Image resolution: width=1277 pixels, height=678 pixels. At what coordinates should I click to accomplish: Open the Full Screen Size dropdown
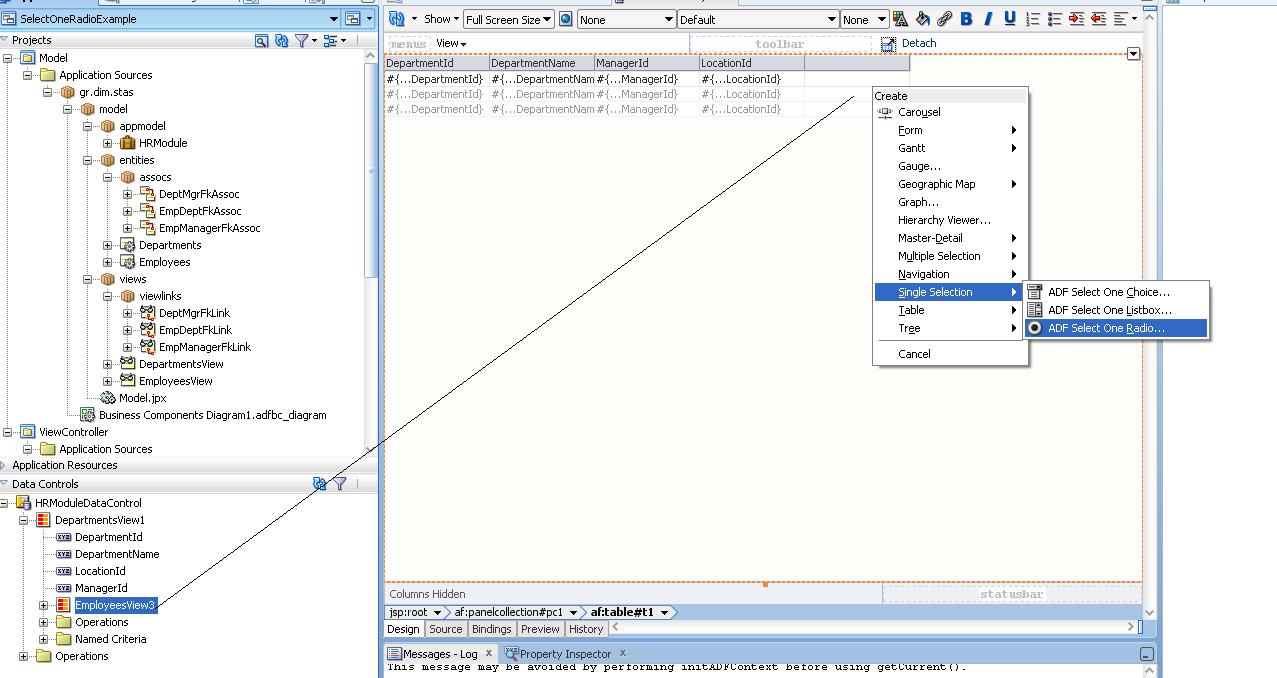coord(546,18)
